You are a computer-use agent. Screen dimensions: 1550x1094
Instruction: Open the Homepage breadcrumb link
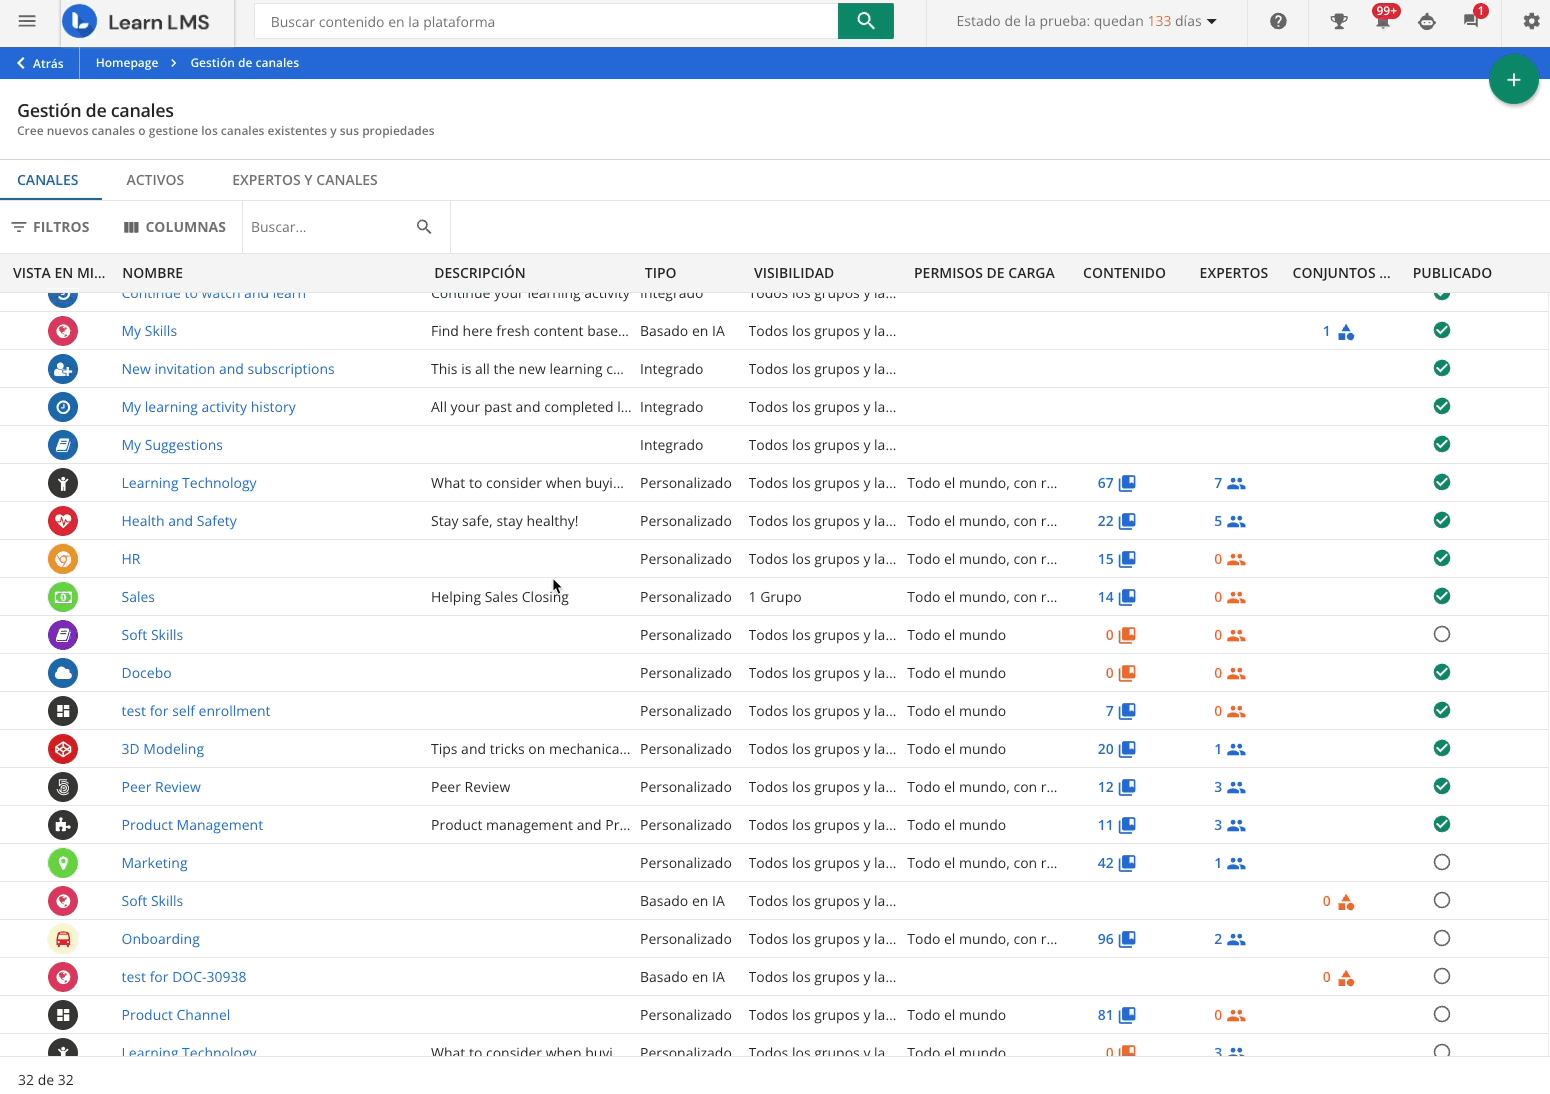pyautogui.click(x=127, y=63)
